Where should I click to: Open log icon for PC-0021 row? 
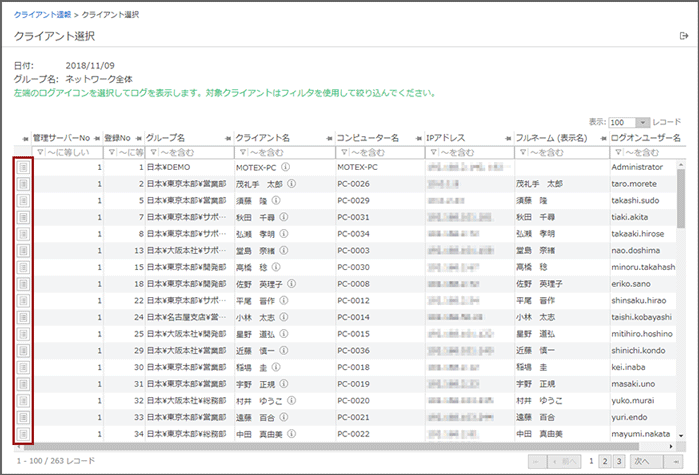(24, 418)
